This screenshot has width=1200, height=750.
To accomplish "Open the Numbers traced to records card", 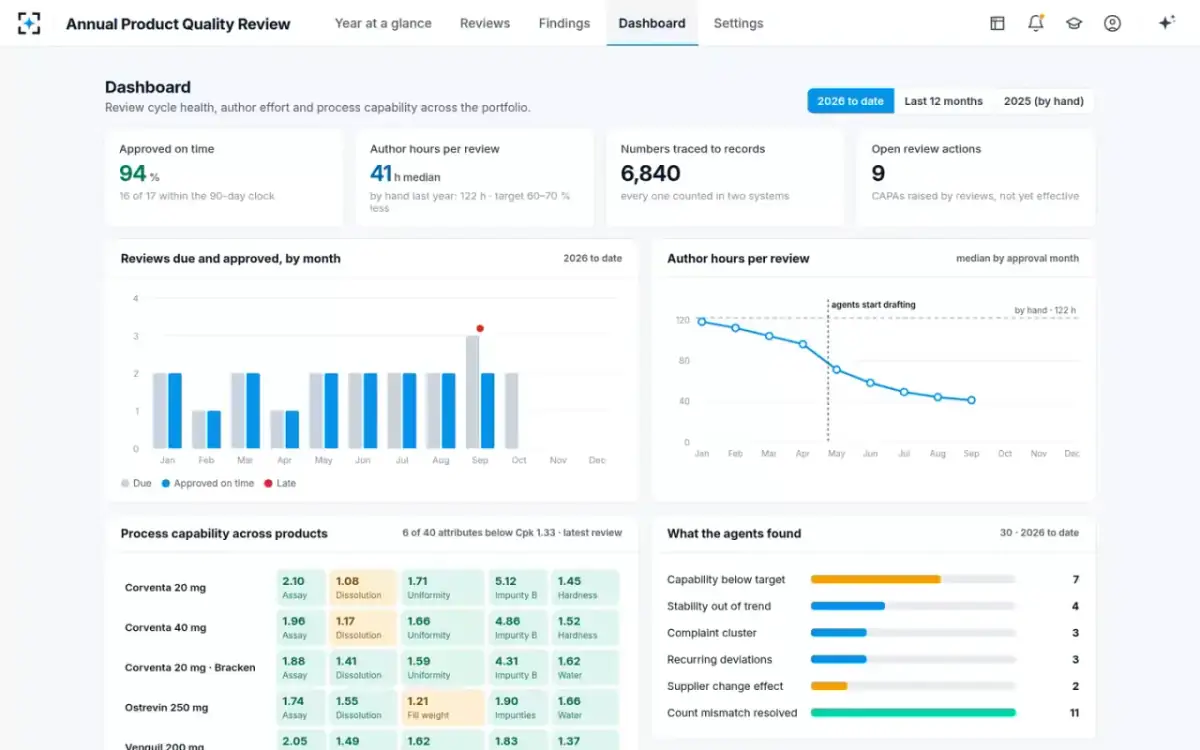I will pyautogui.click(x=725, y=178).
